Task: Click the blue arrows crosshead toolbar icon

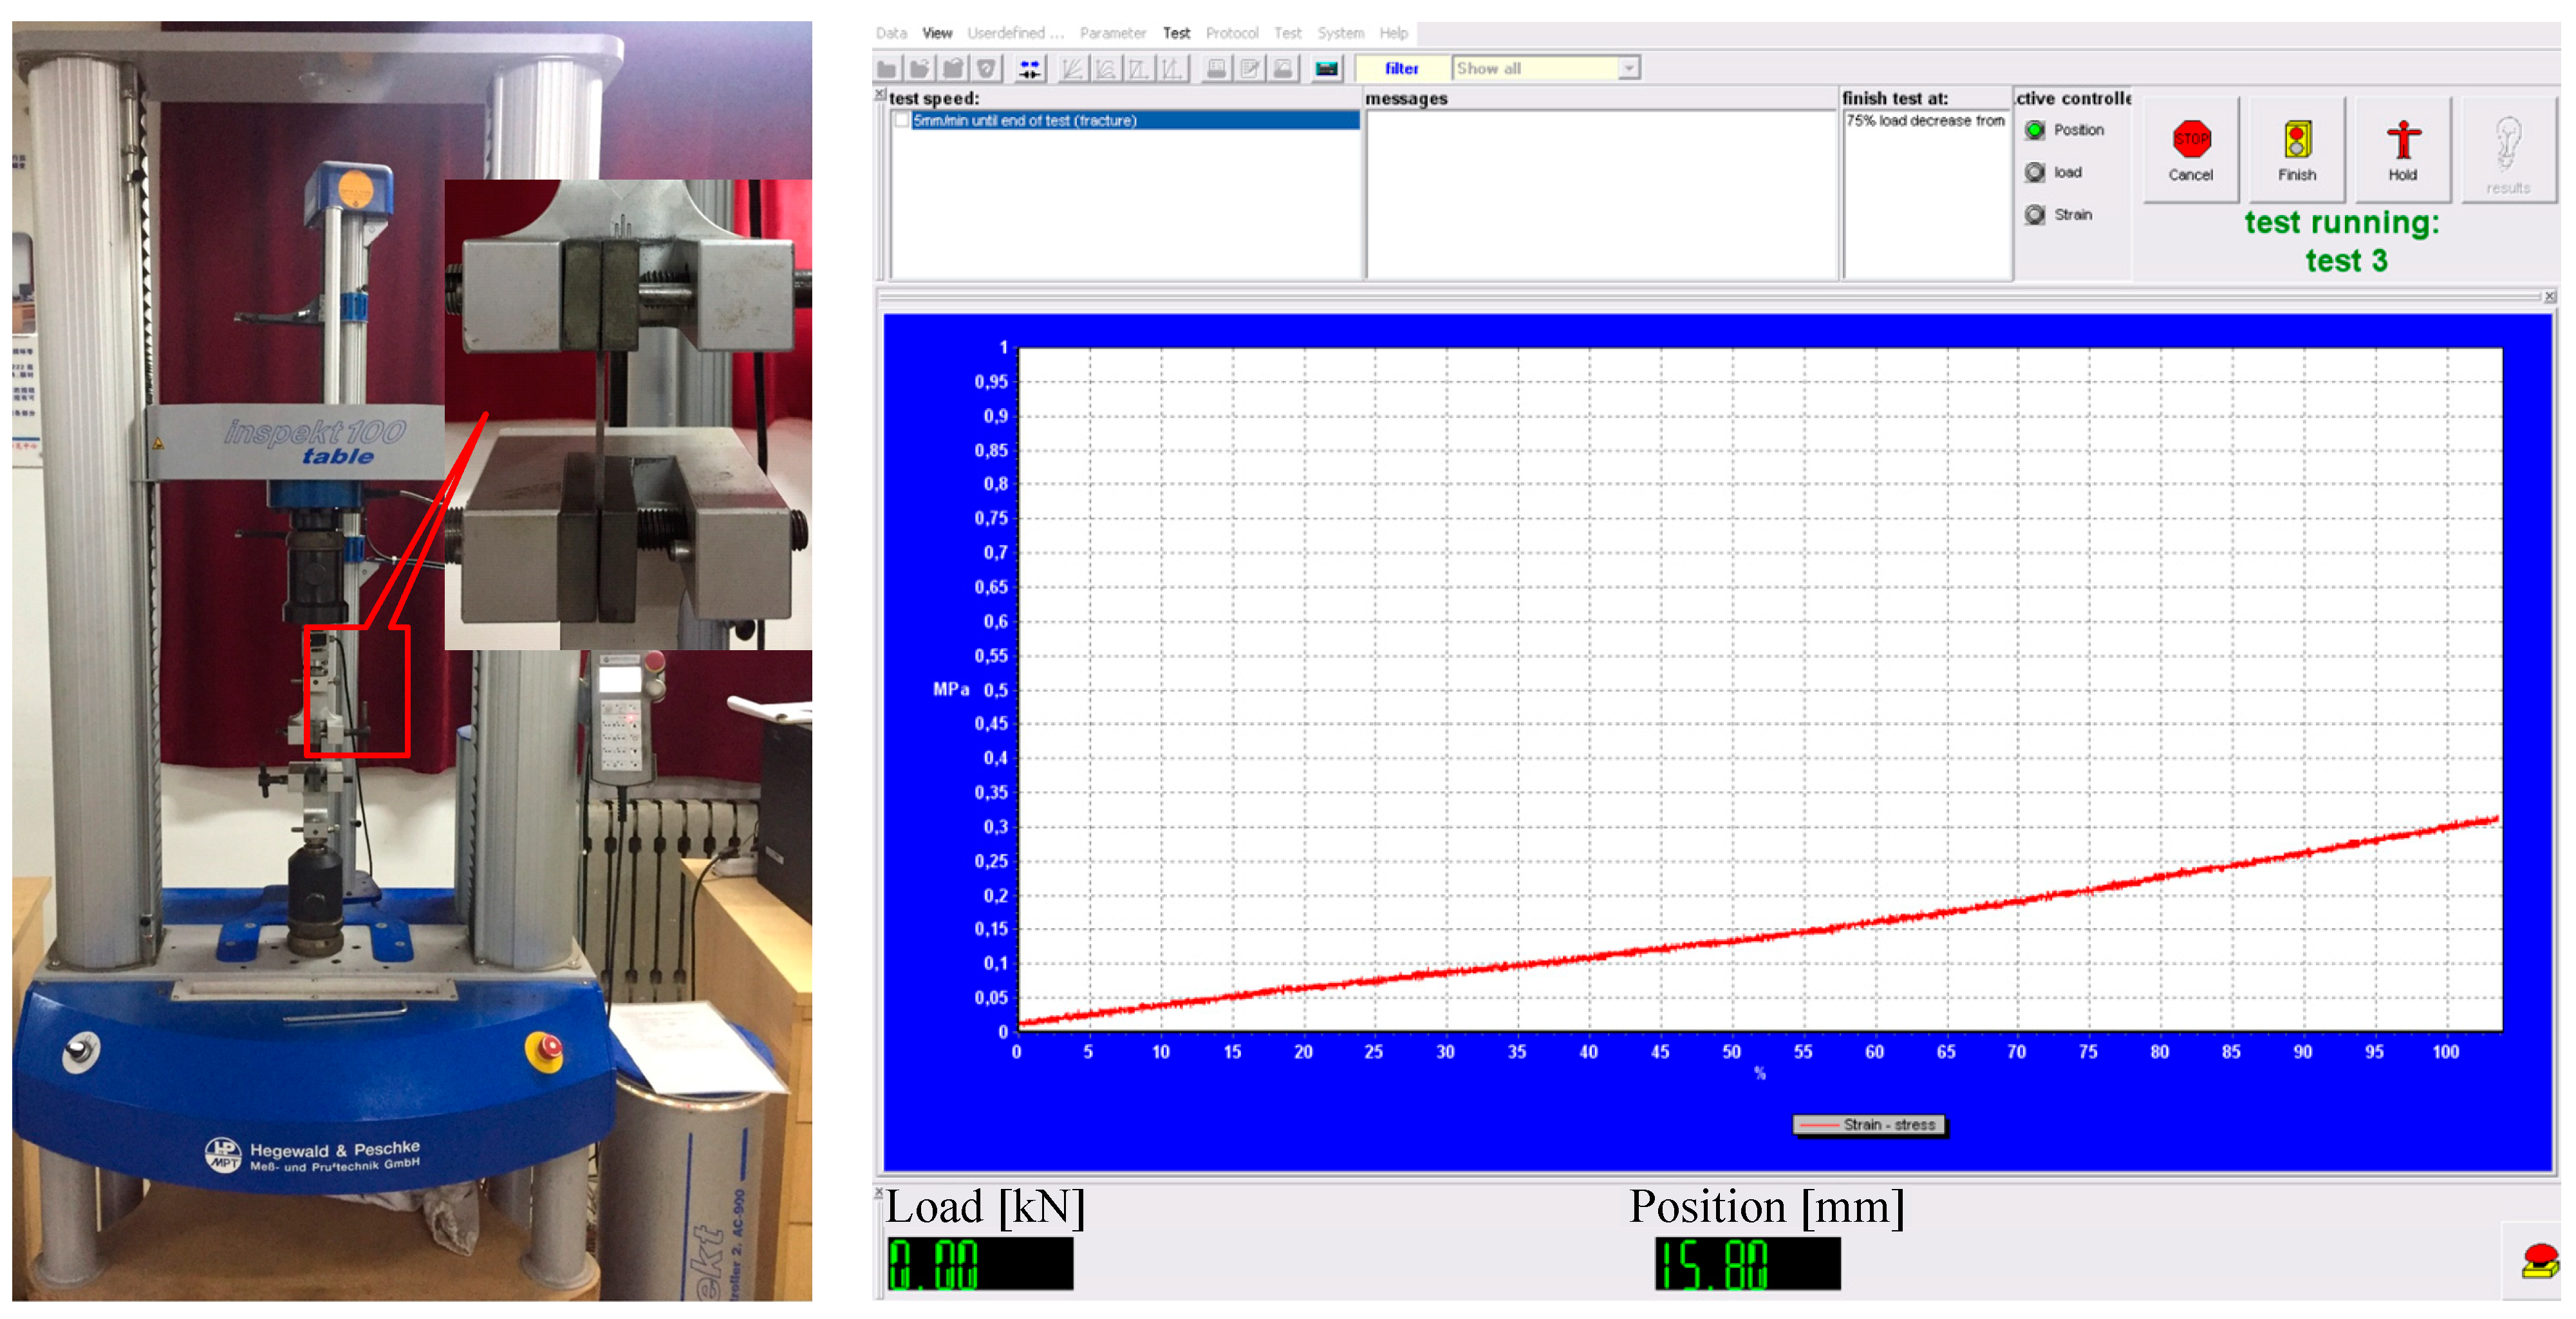Action: pos(1029,69)
